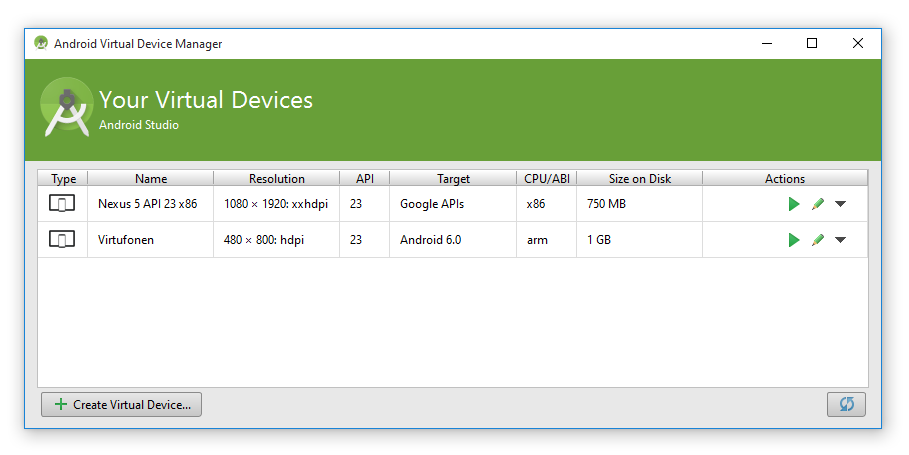
Task: Edit the Virtufonen device with pencil icon
Action: point(818,240)
